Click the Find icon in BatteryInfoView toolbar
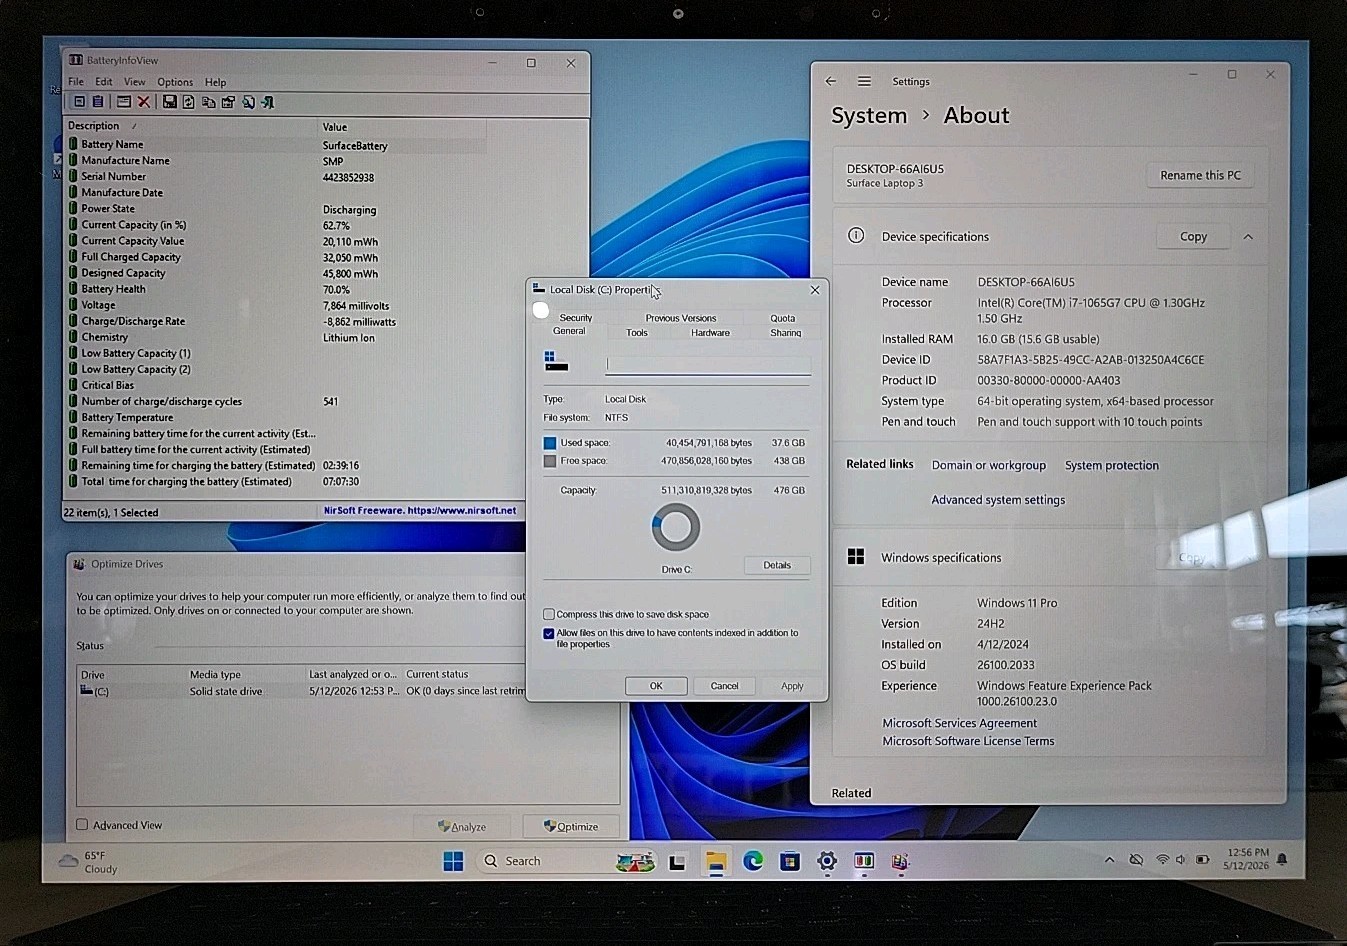1347x946 pixels. coord(248,102)
